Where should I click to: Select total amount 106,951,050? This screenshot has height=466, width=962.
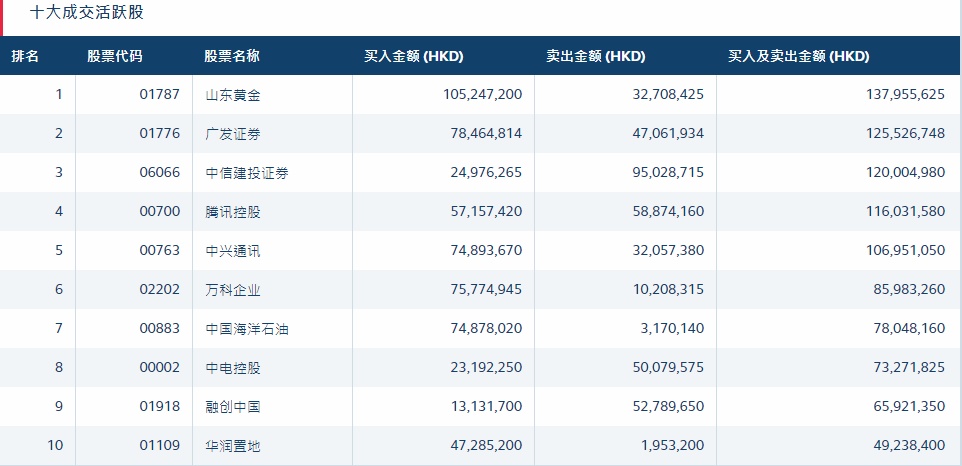(905, 251)
